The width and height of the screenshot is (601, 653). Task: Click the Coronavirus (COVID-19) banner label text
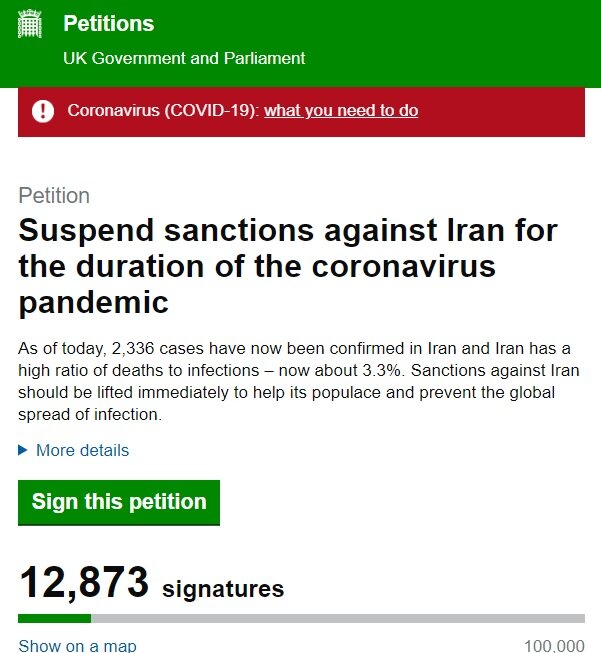pos(163,111)
